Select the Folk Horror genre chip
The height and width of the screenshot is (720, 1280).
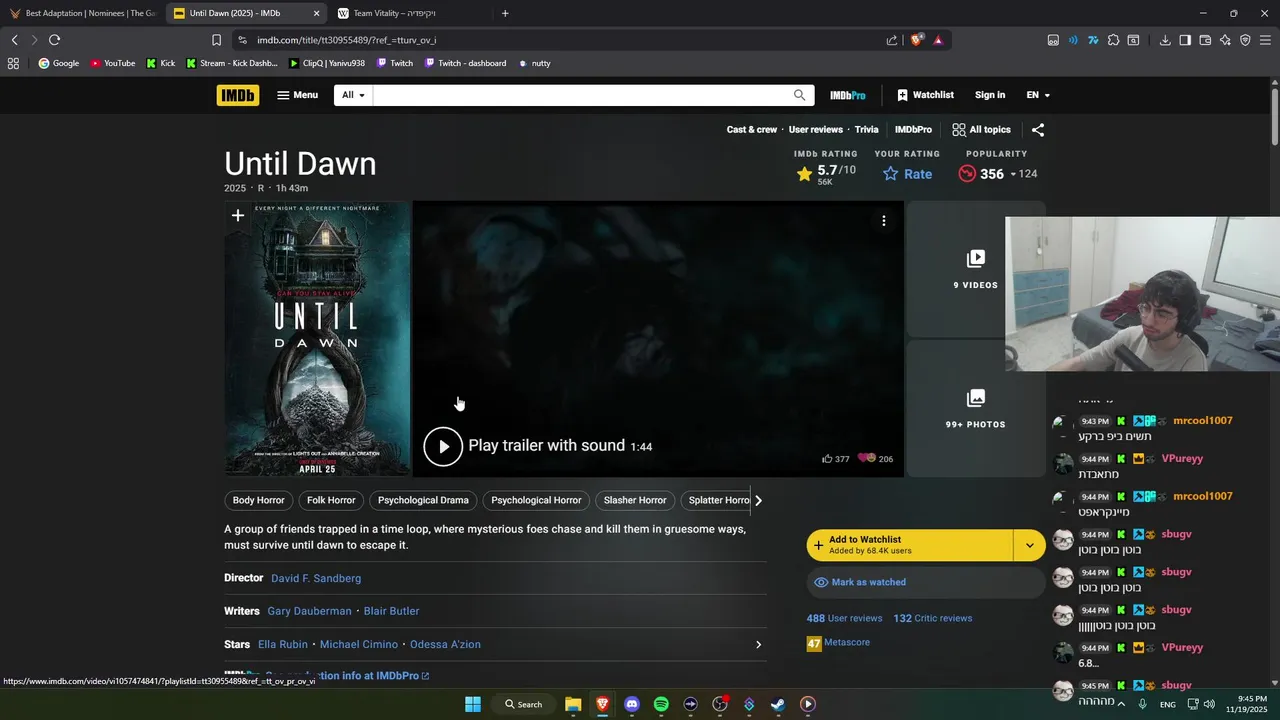[x=331, y=500]
